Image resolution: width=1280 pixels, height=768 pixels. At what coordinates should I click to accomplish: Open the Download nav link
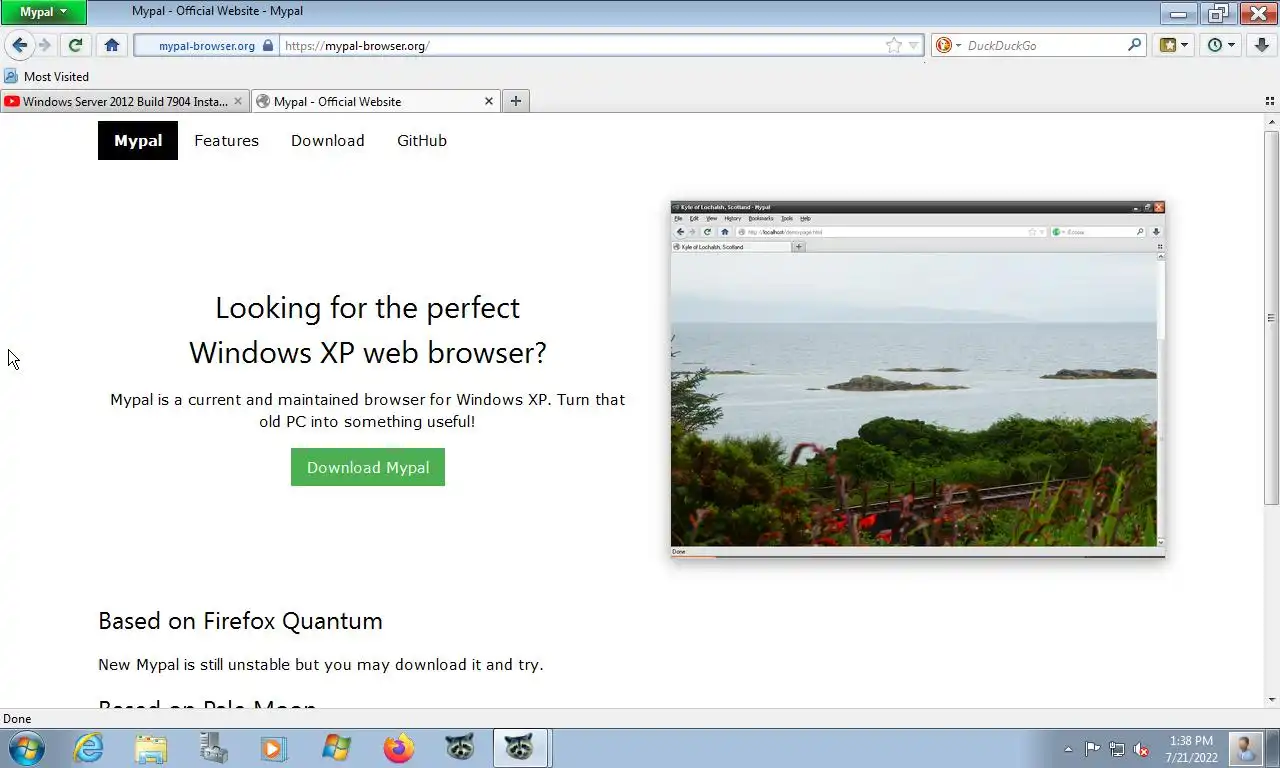coord(328,140)
